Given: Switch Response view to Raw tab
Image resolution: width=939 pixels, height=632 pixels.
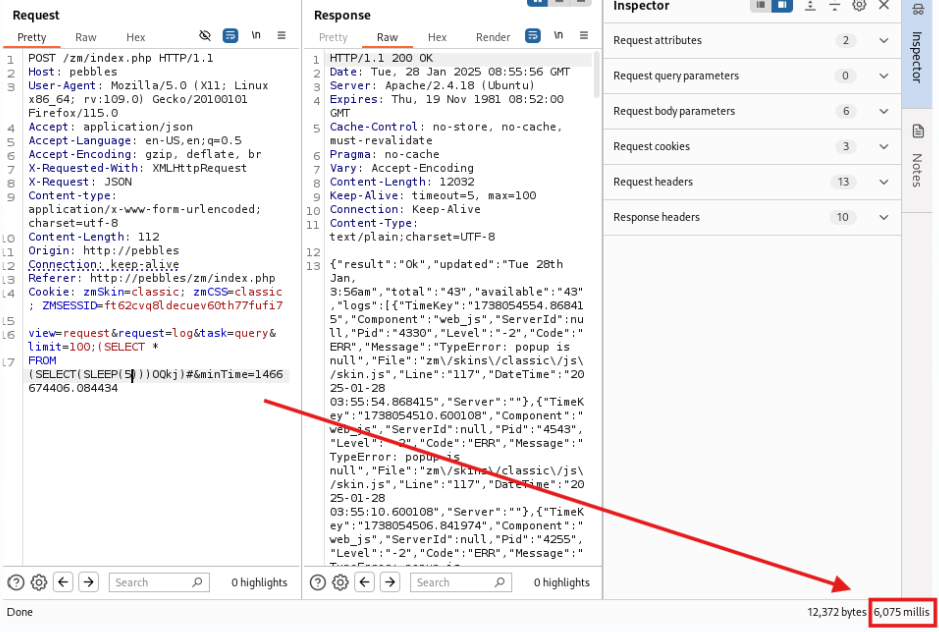Looking at the screenshot, I should (x=387, y=37).
